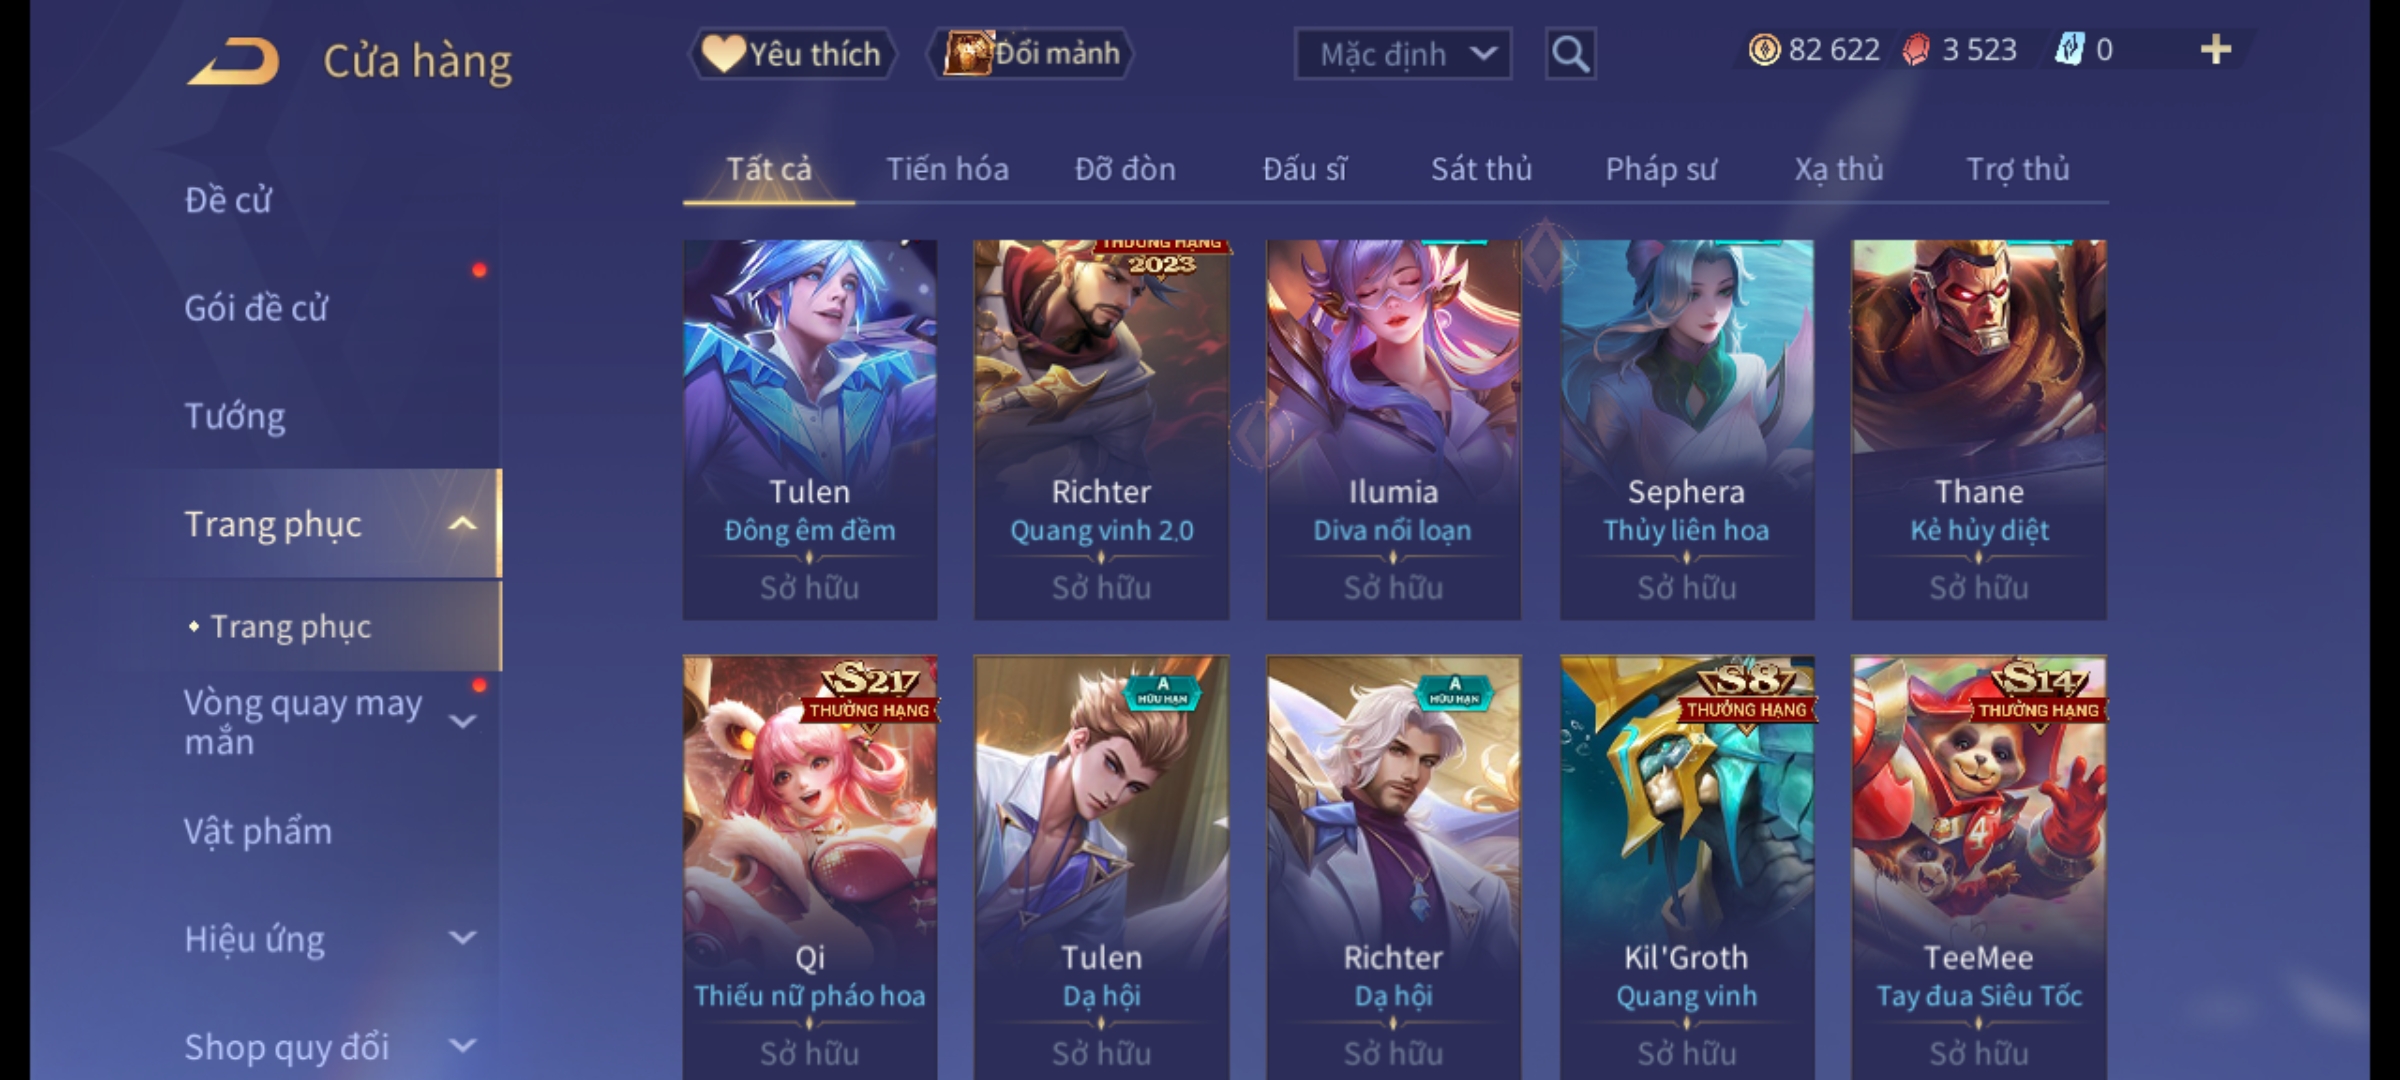Open Yêu thích favorites heart button
Screen dimensions: 2400x1080
coord(792,53)
